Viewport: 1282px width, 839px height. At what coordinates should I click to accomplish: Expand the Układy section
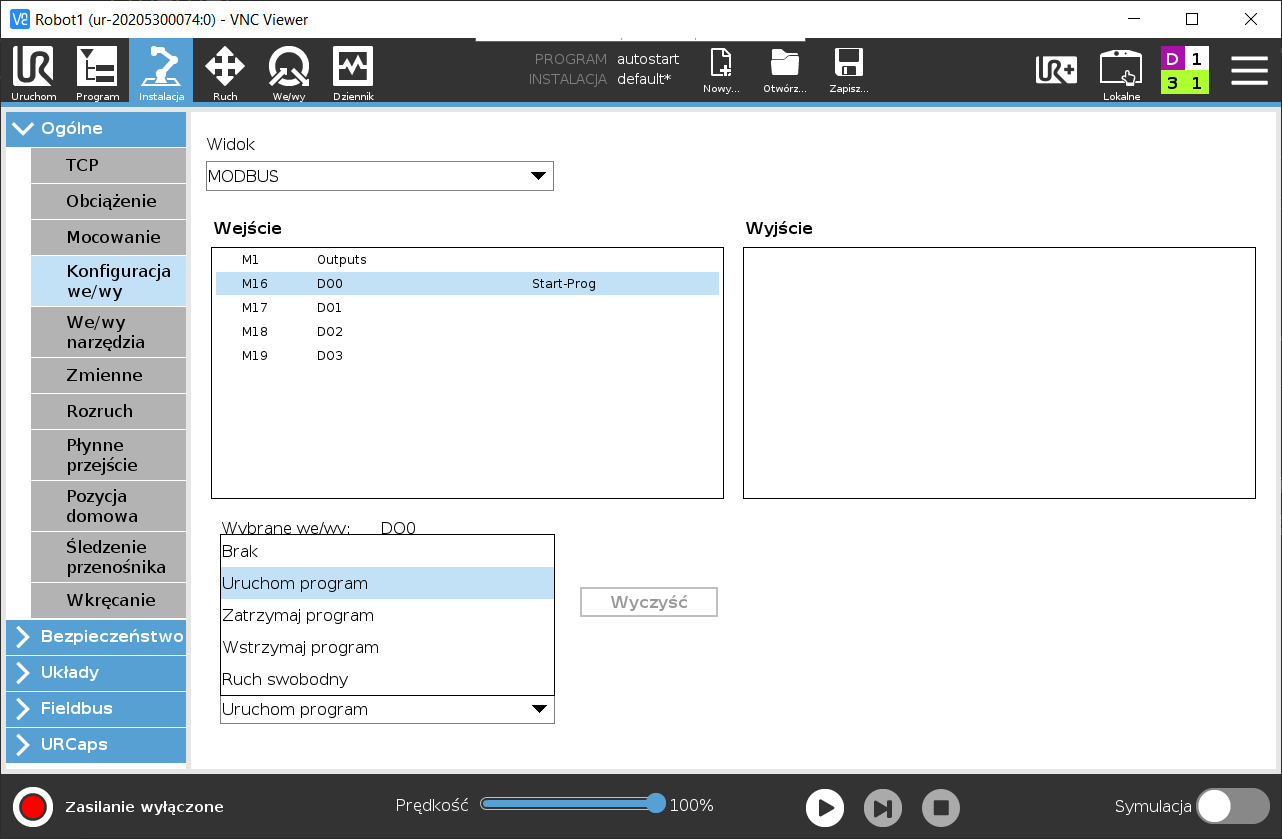click(x=96, y=672)
